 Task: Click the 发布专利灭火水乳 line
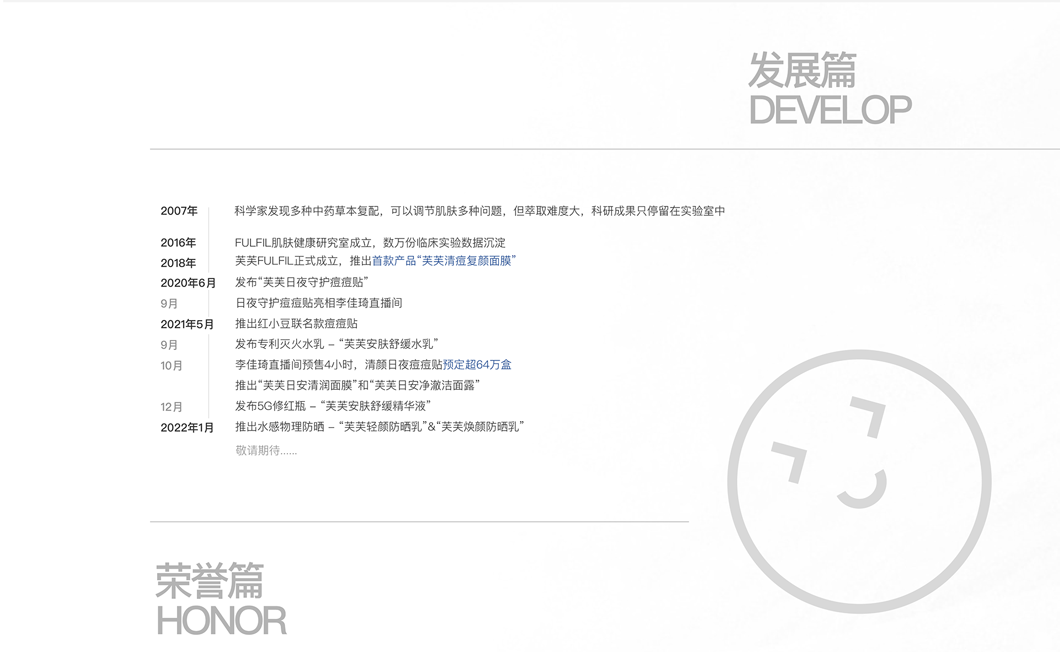[337, 344]
